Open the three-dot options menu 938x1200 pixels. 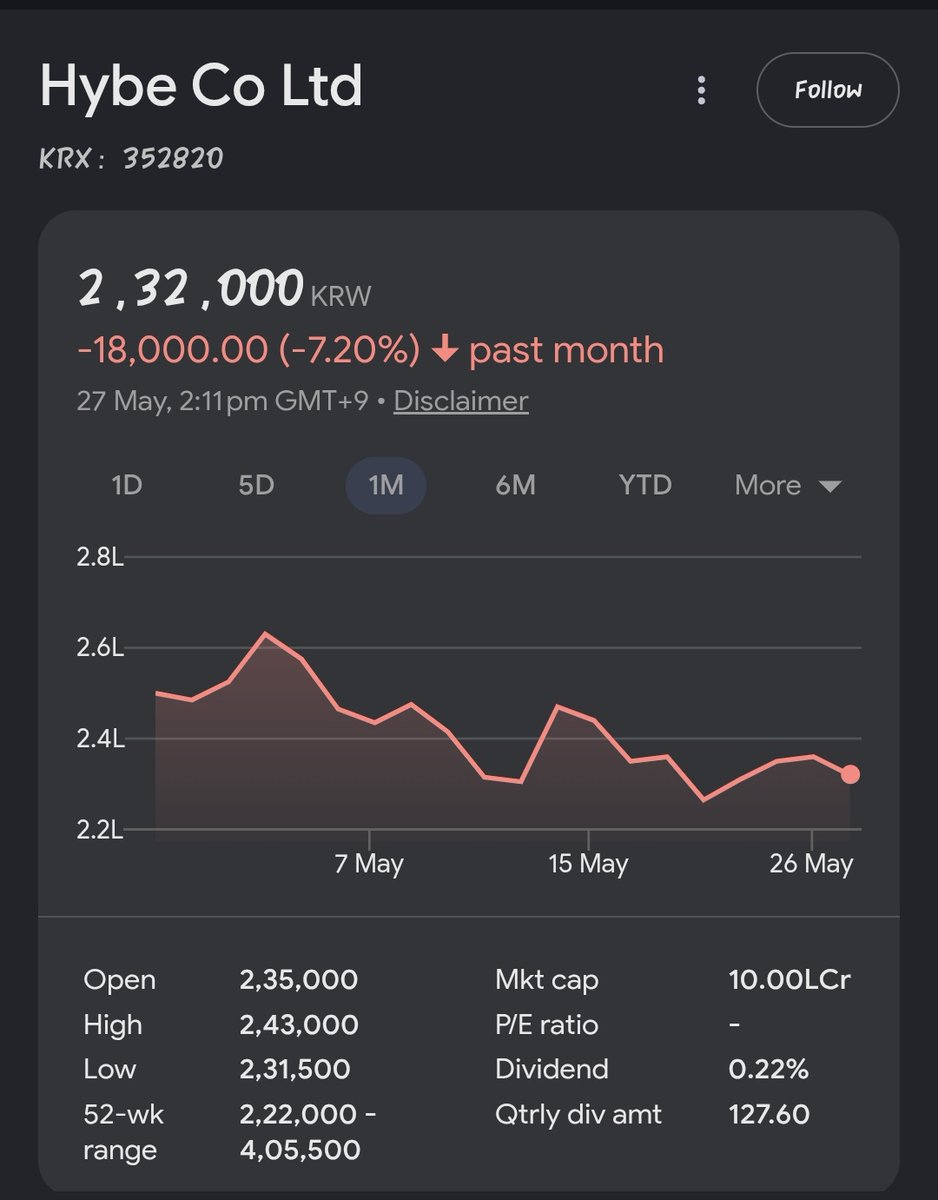701,90
